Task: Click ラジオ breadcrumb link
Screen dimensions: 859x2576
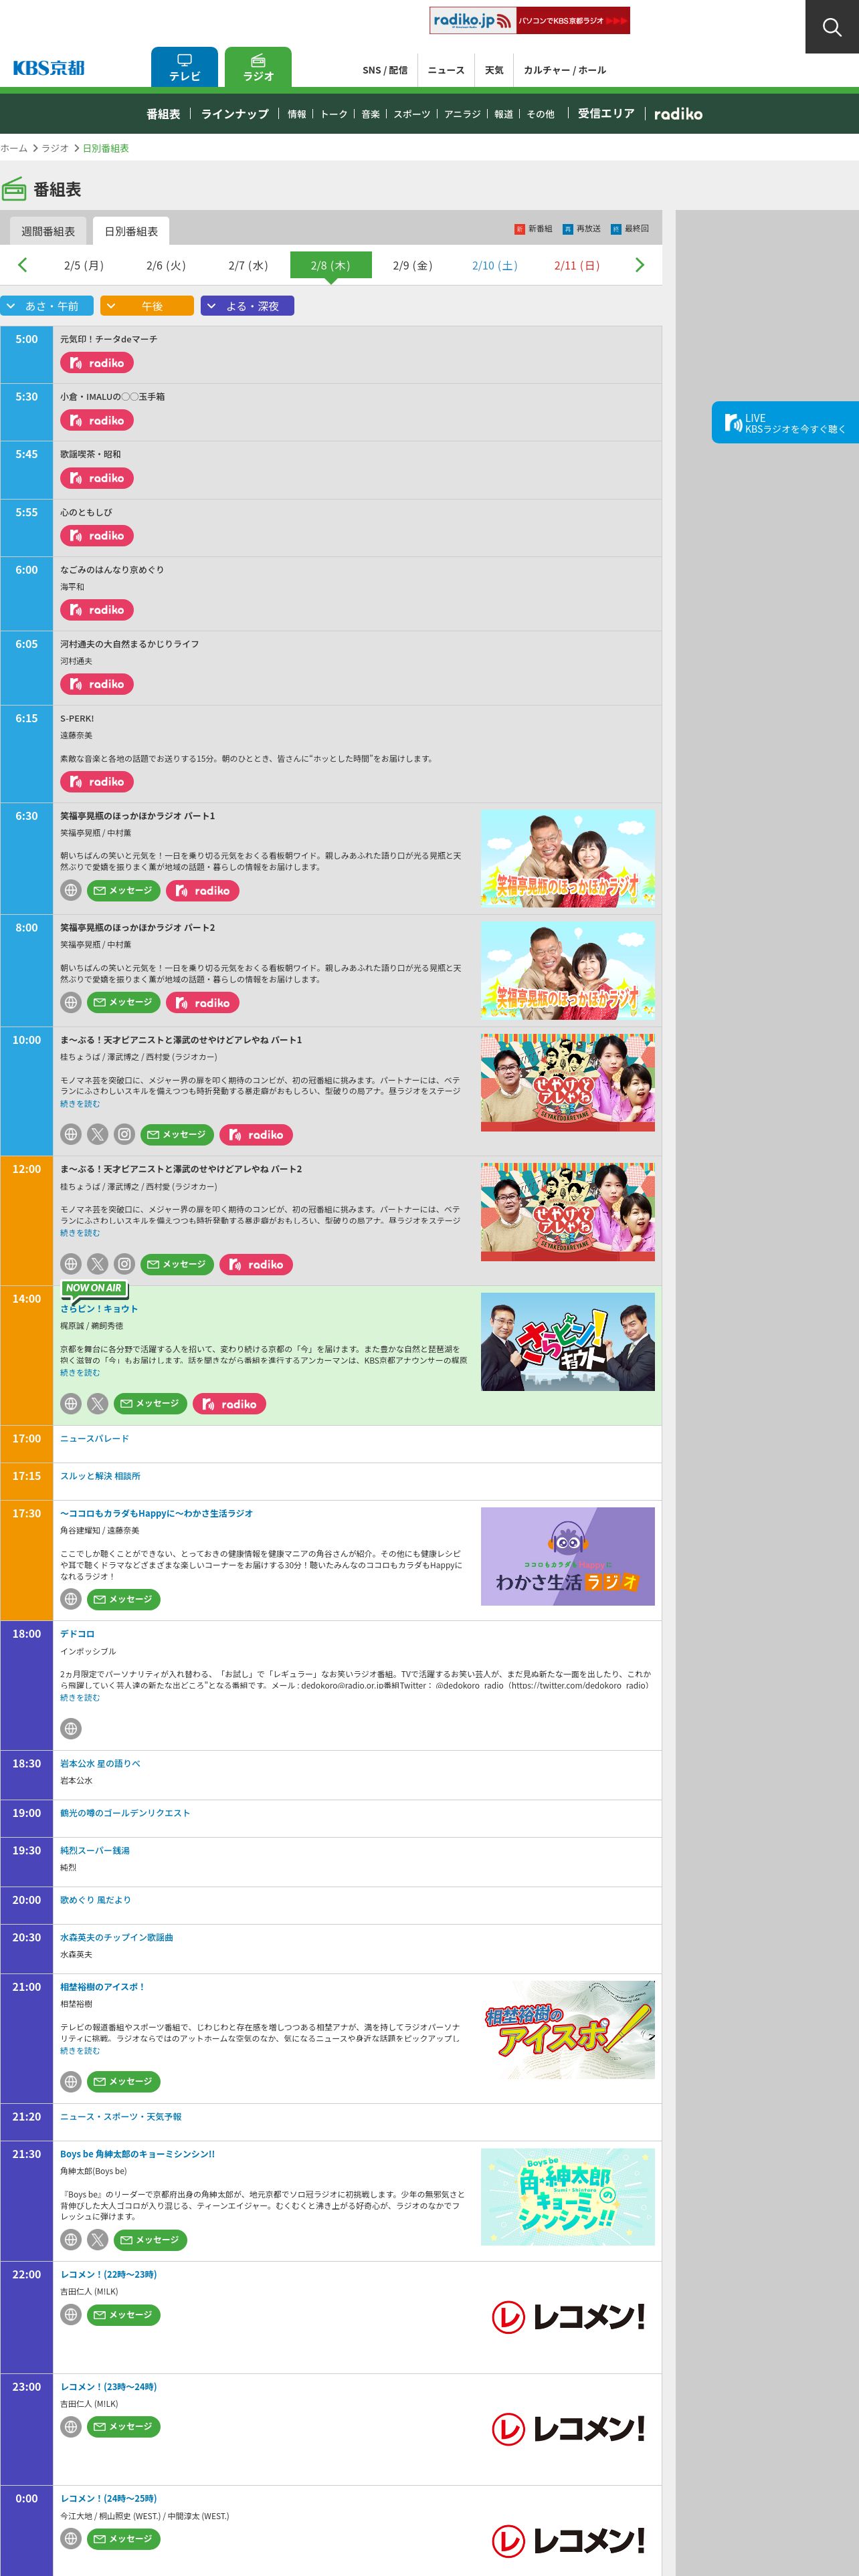Action: [x=55, y=148]
